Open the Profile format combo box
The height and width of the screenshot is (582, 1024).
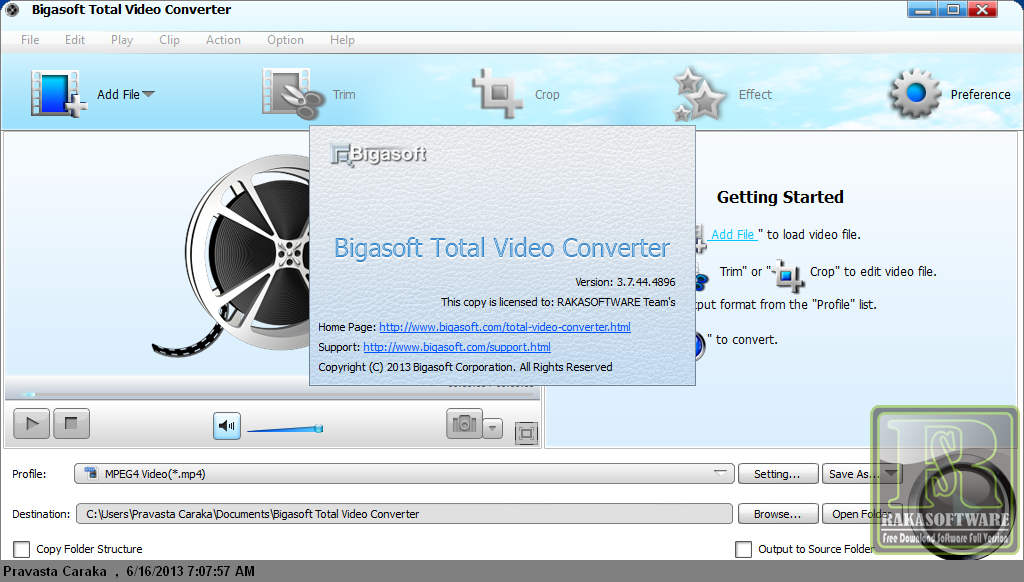[x=404, y=474]
